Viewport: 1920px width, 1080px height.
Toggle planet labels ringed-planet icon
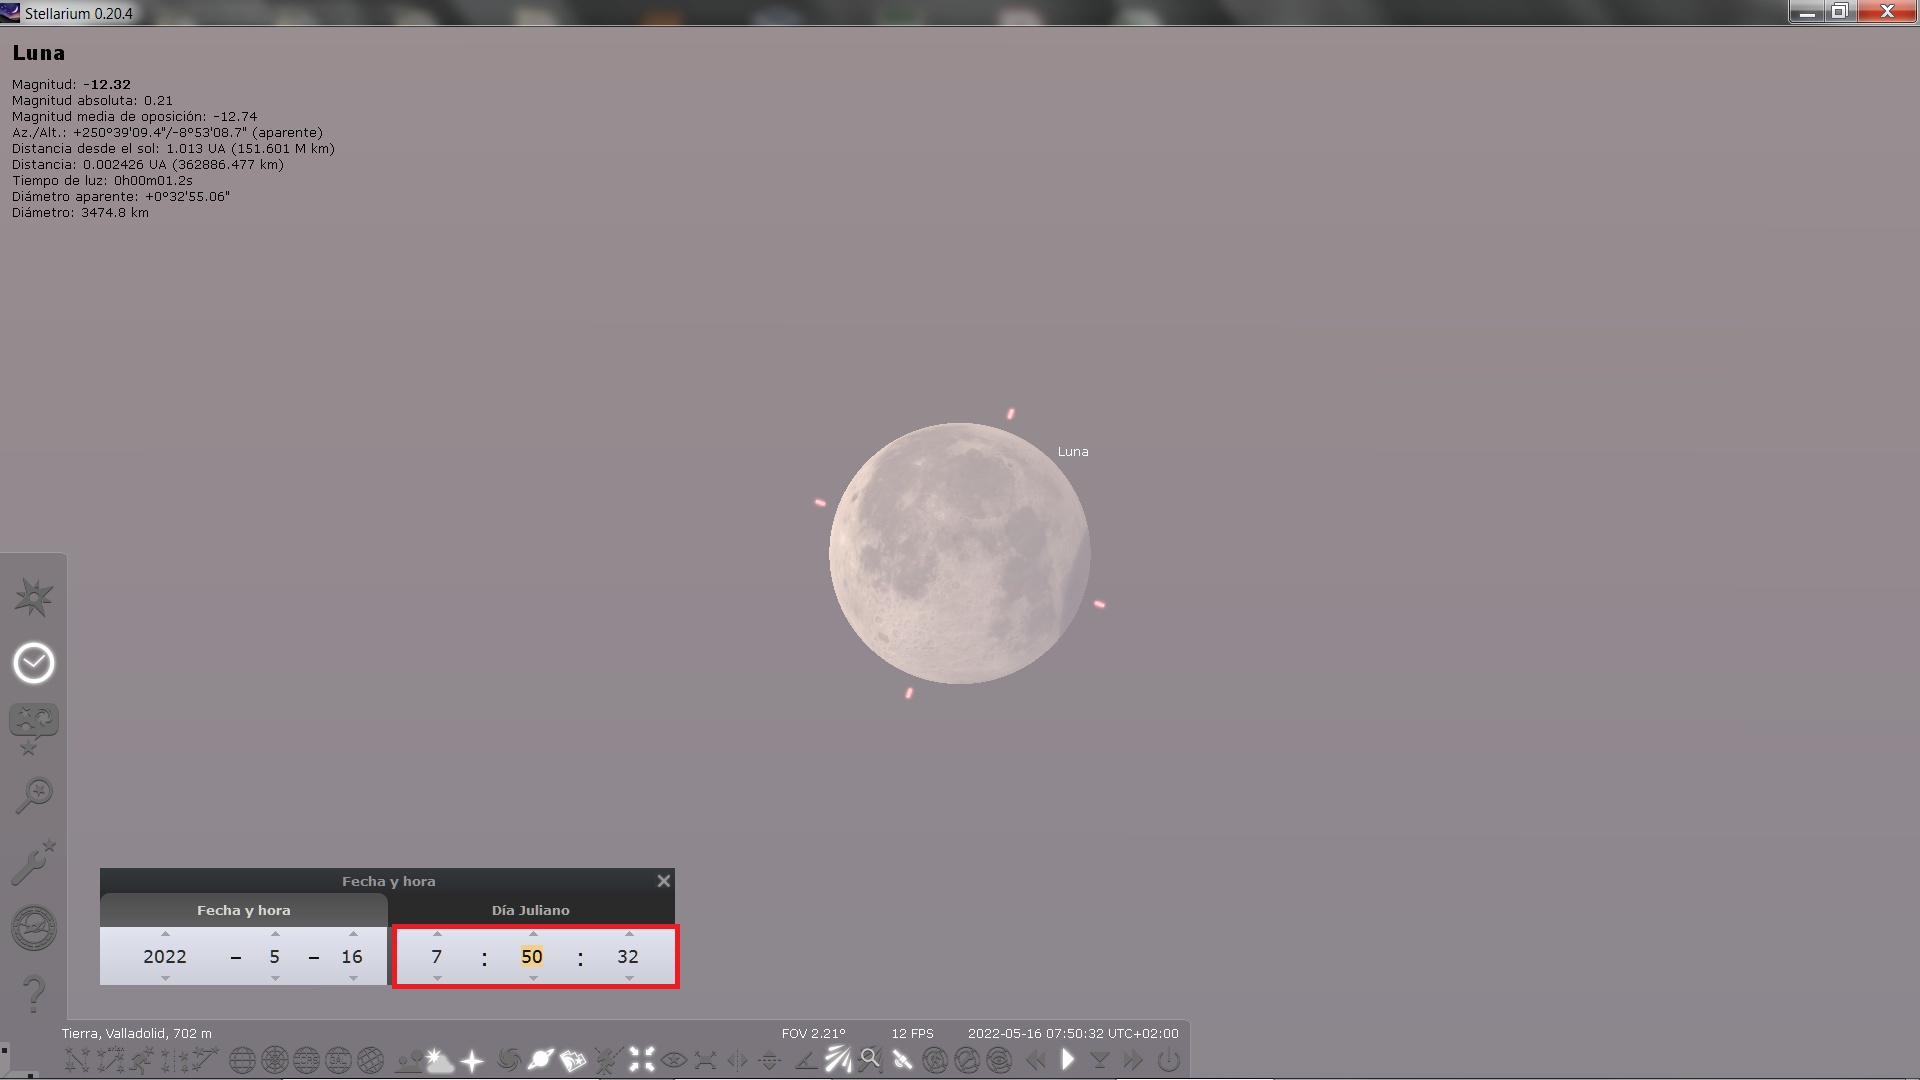click(x=541, y=1060)
